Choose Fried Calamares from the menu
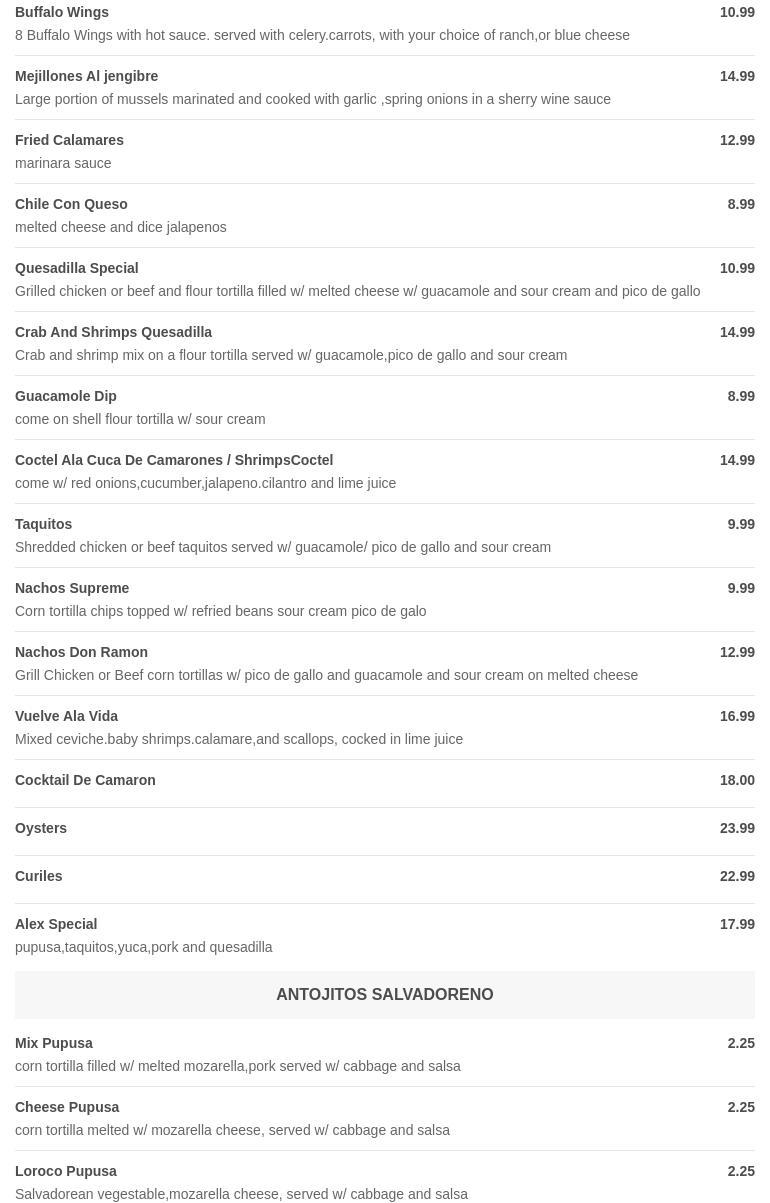The width and height of the screenshot is (770, 1203). pos(70,140)
